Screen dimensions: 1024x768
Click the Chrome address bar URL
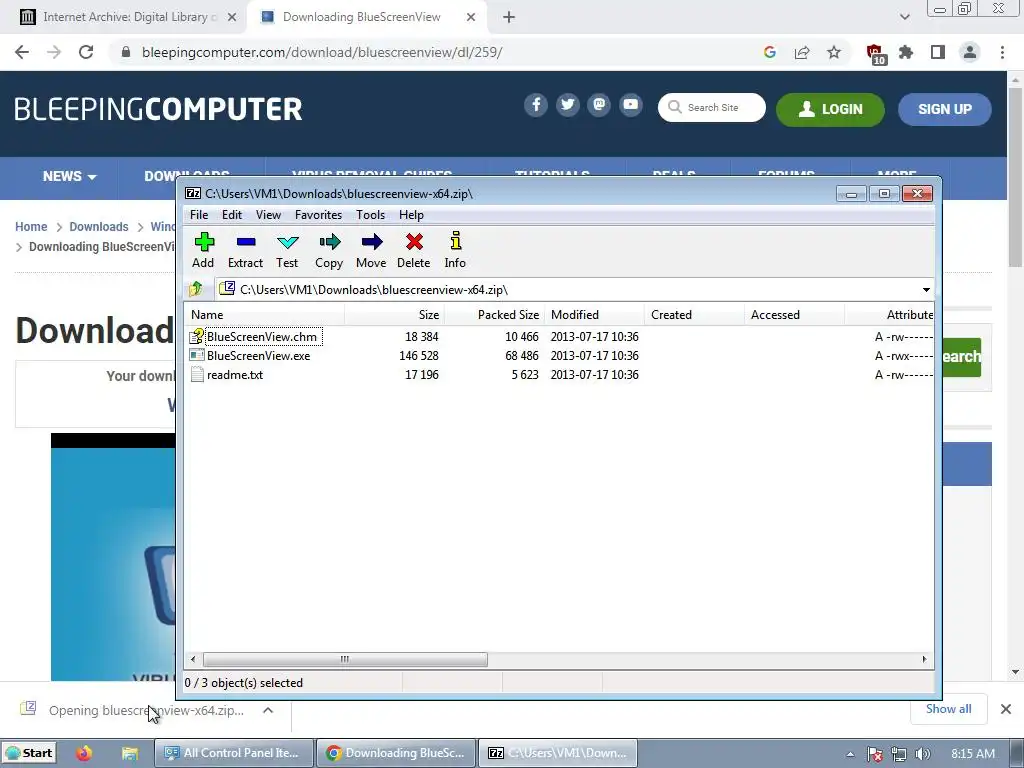tap(322, 52)
